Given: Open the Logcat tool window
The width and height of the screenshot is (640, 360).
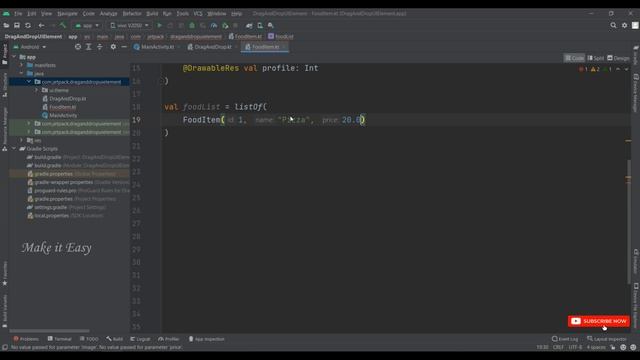Looking at the screenshot, I should click(140, 339).
